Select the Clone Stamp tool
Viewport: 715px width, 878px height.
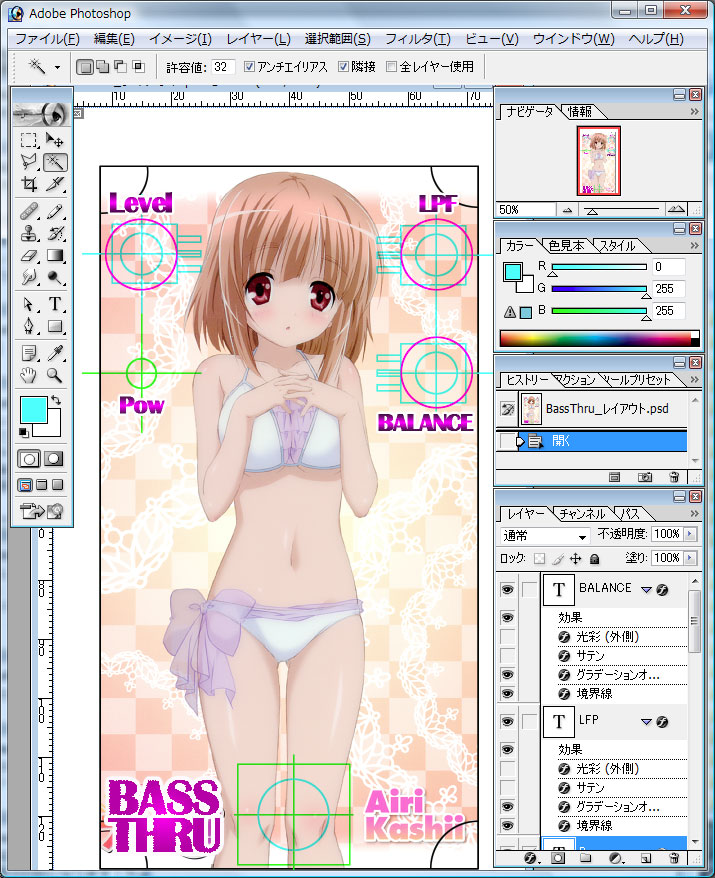pos(29,233)
